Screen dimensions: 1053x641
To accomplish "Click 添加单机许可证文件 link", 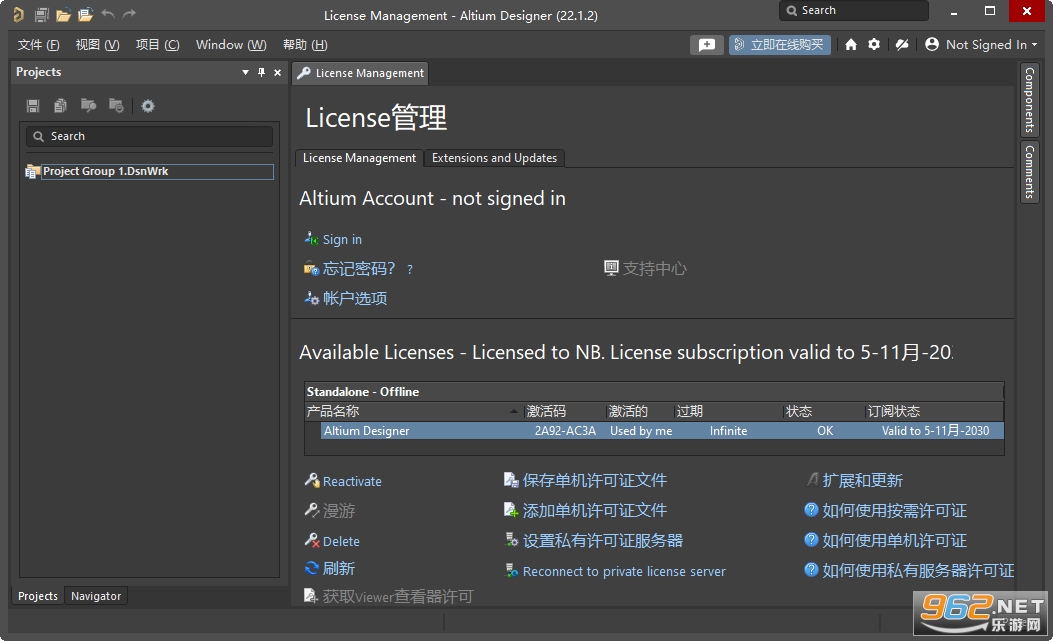I will click(x=594, y=511).
